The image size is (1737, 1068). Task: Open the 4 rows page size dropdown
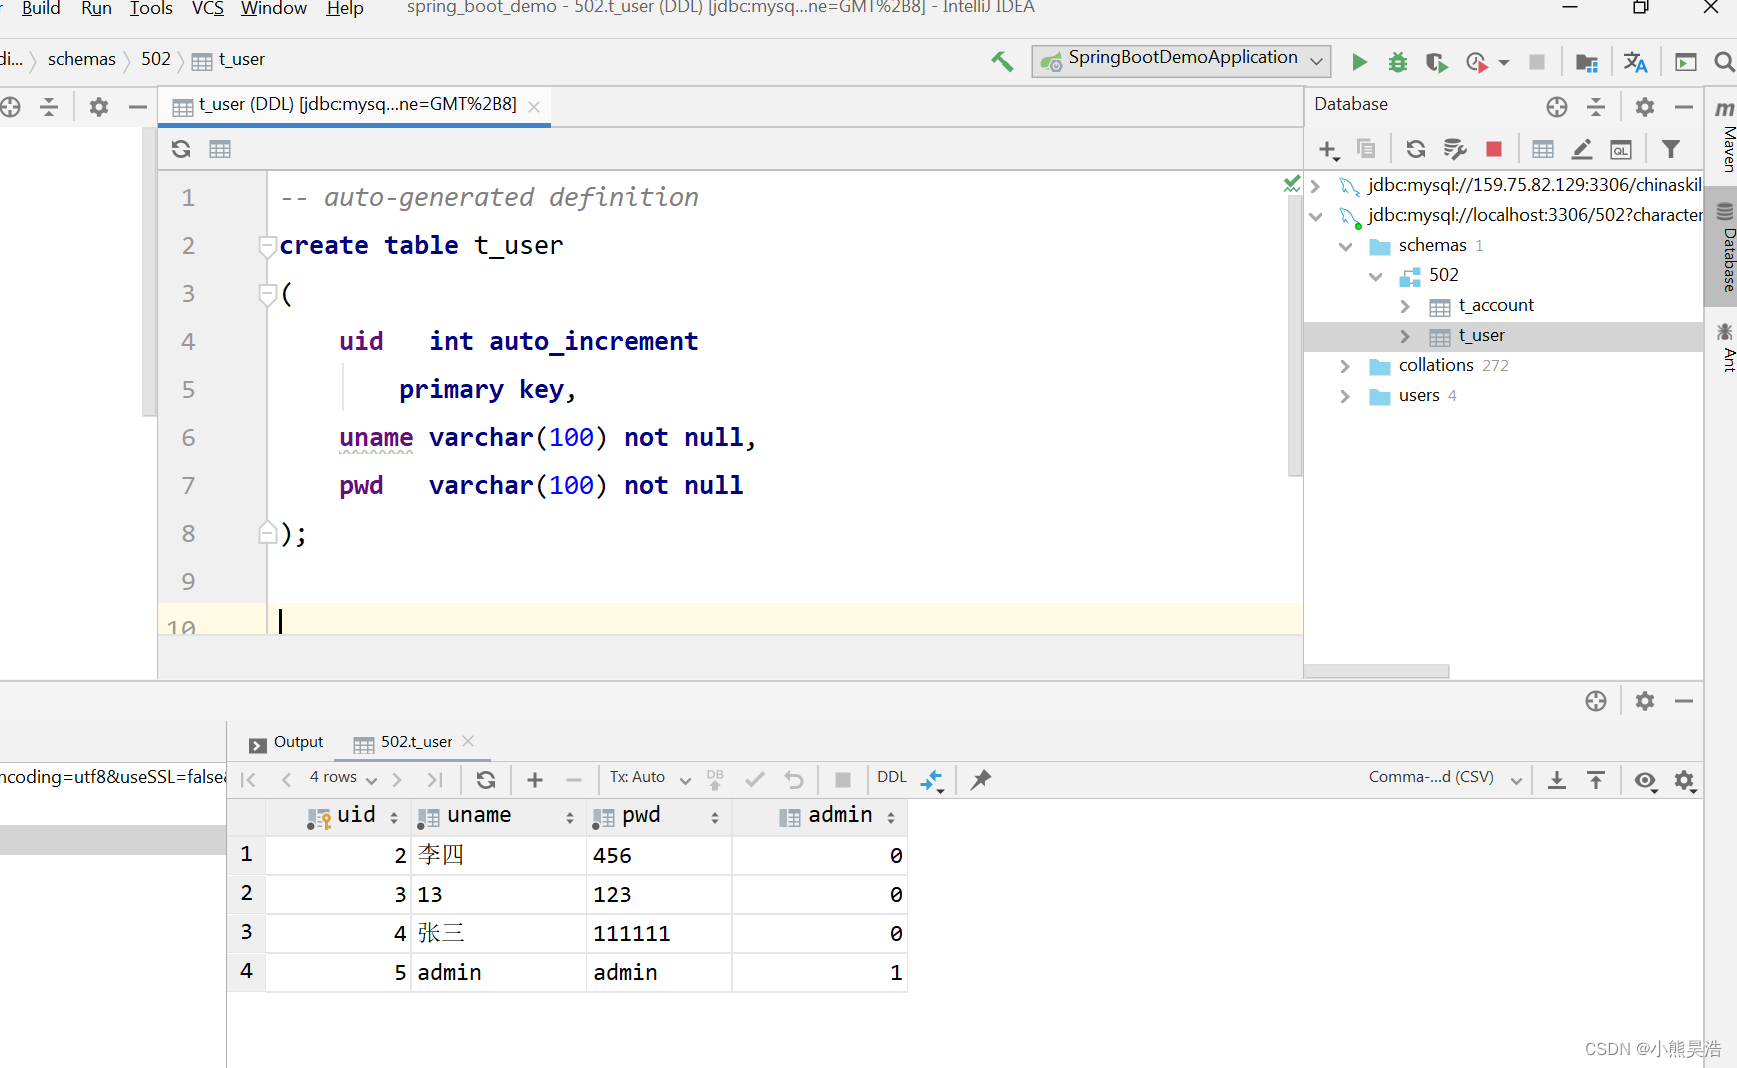(x=343, y=778)
